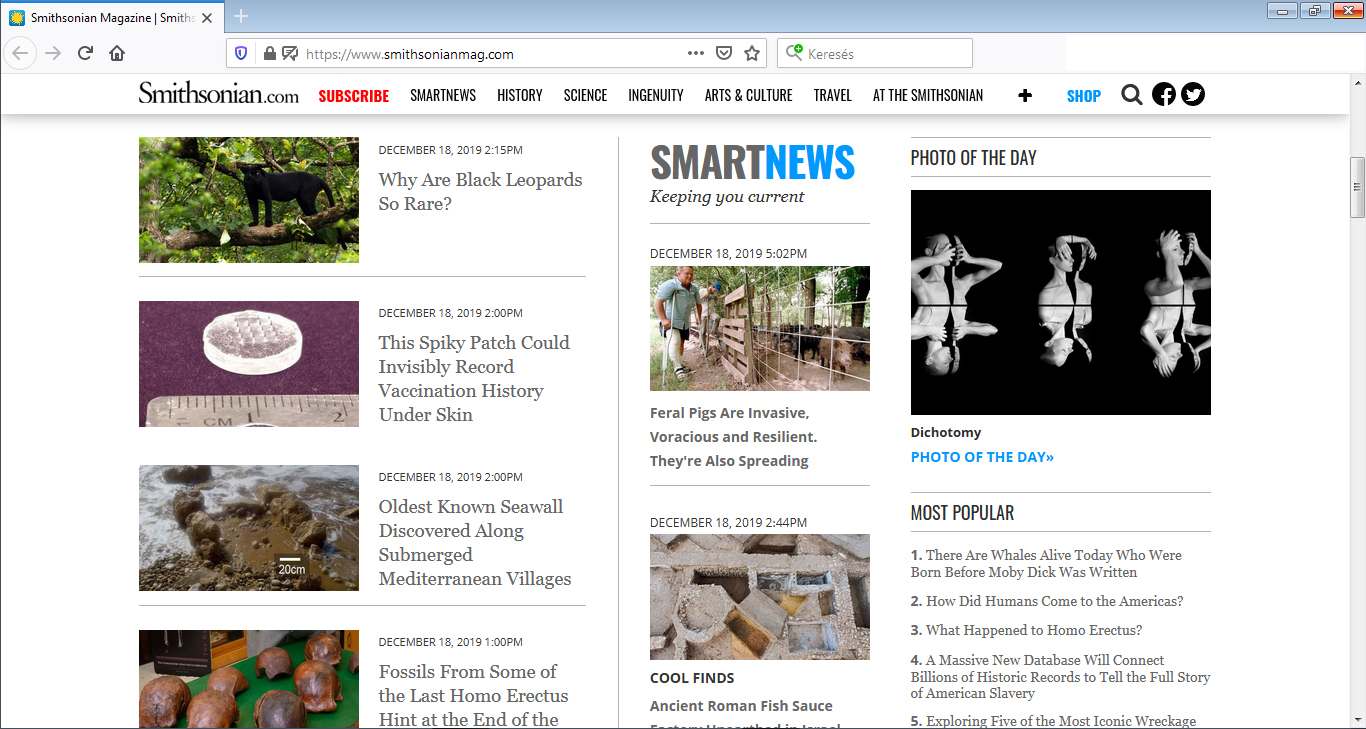Bookmark this page with the star
Screen dimensions: 1366x729
point(752,53)
